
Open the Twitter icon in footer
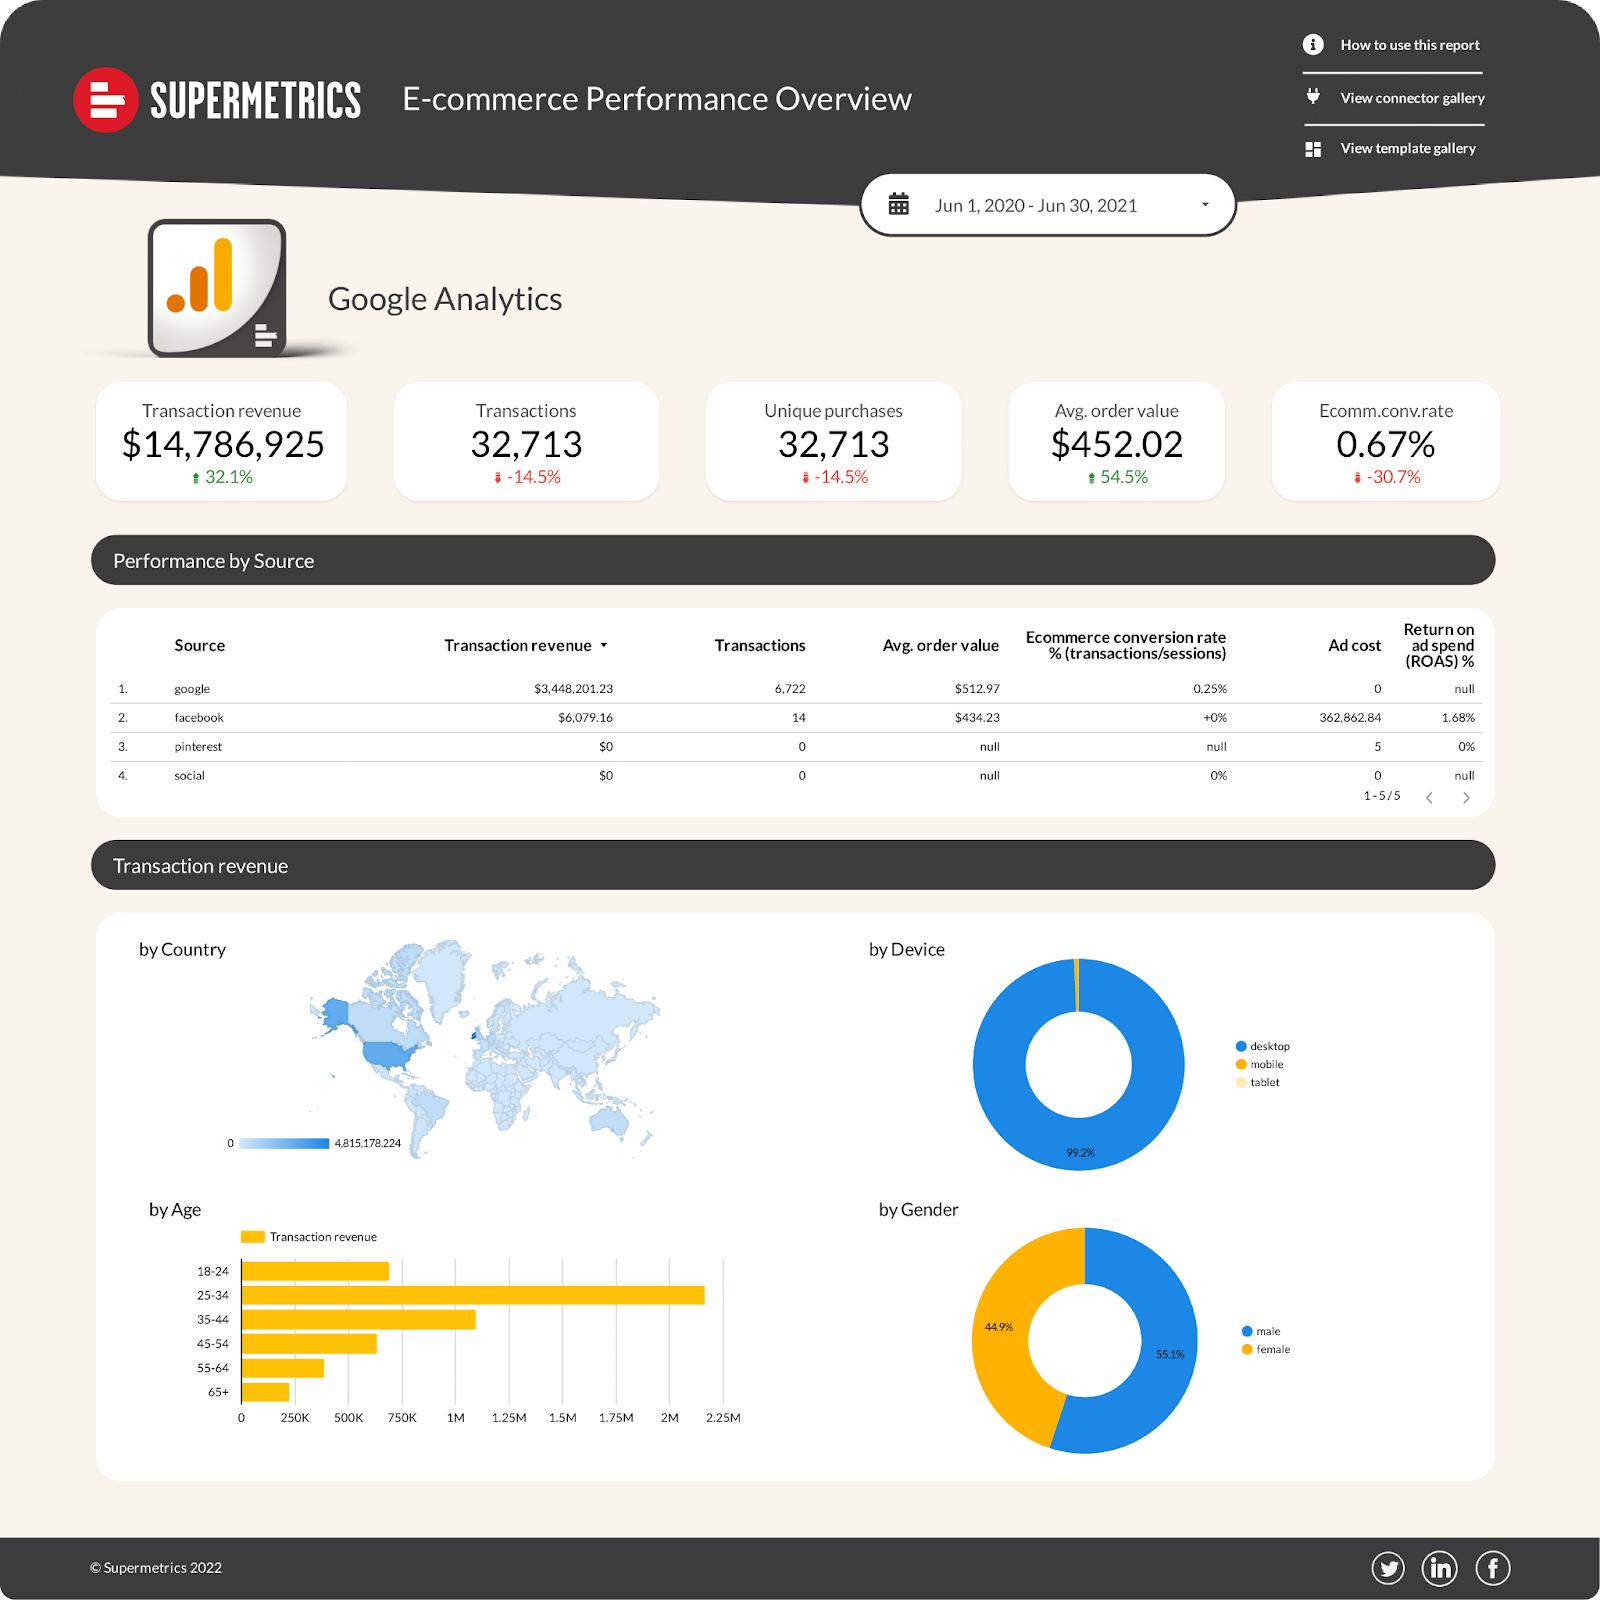pos(1388,1568)
